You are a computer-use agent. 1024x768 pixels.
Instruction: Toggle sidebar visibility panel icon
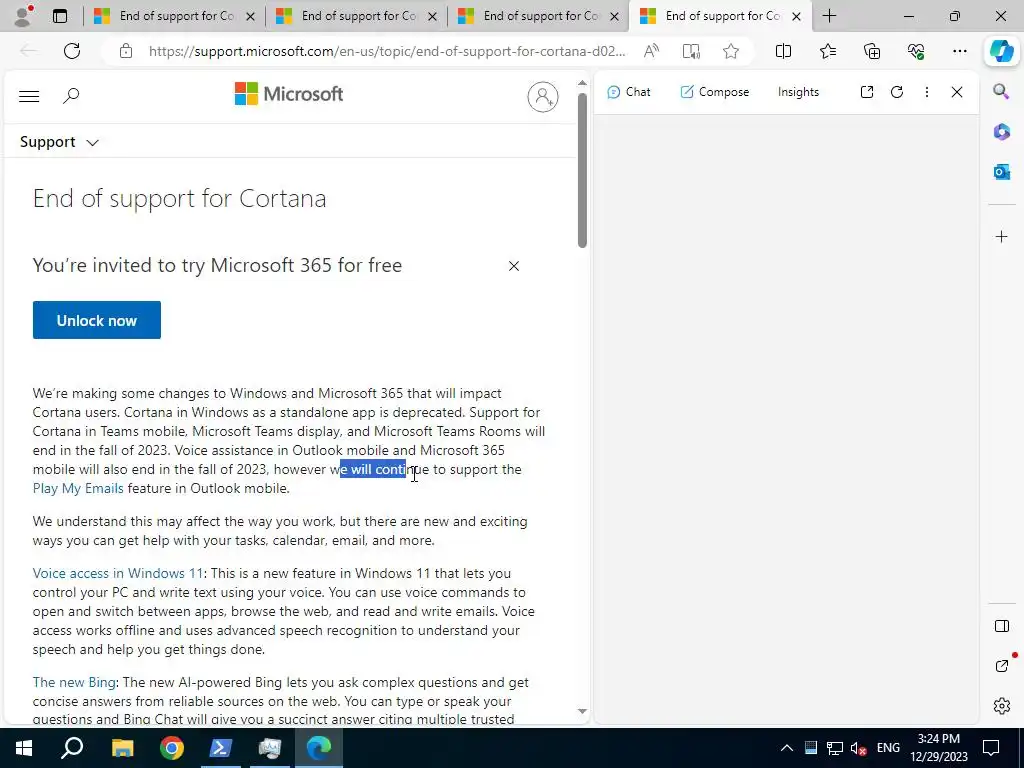(1002, 626)
